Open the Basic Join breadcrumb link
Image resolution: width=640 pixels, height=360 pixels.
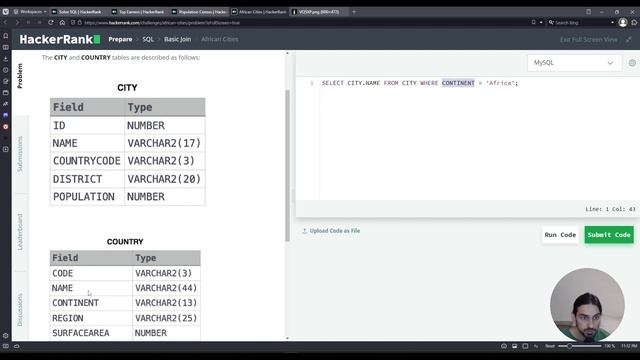click(177, 39)
